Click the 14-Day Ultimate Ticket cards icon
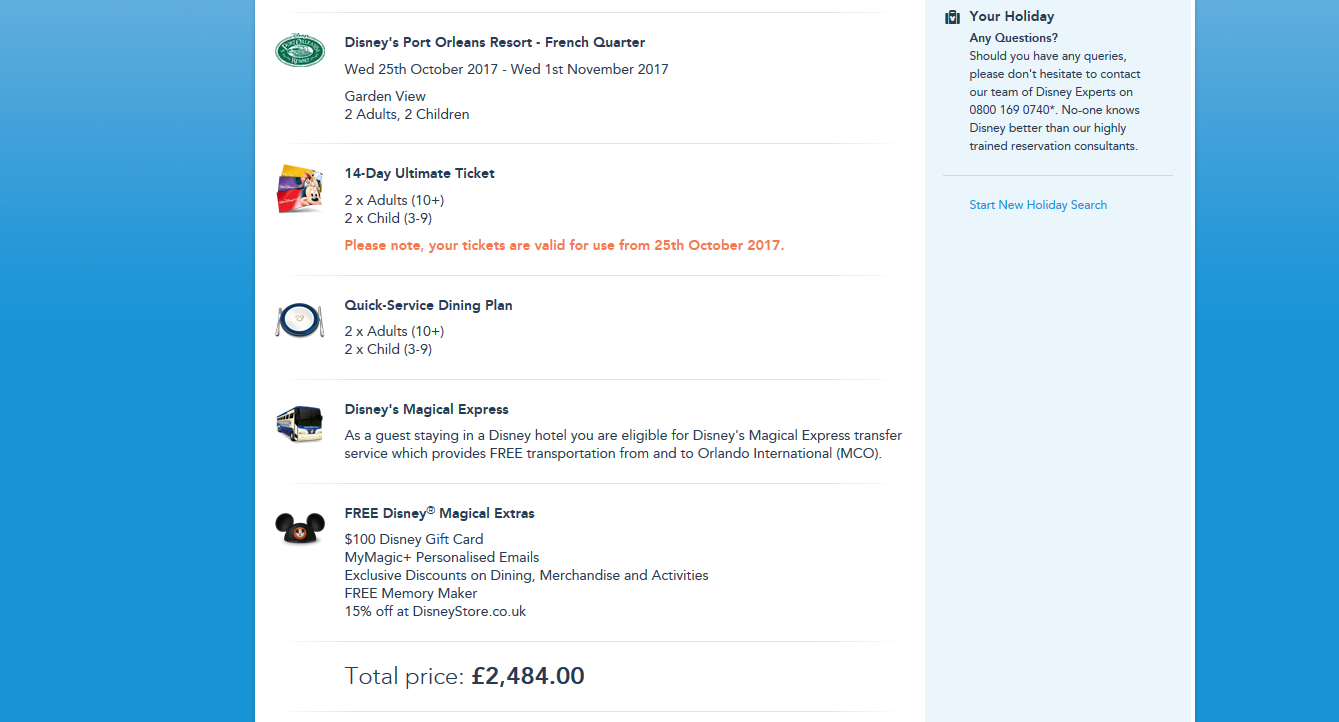The width and height of the screenshot is (1339, 722). (x=300, y=188)
